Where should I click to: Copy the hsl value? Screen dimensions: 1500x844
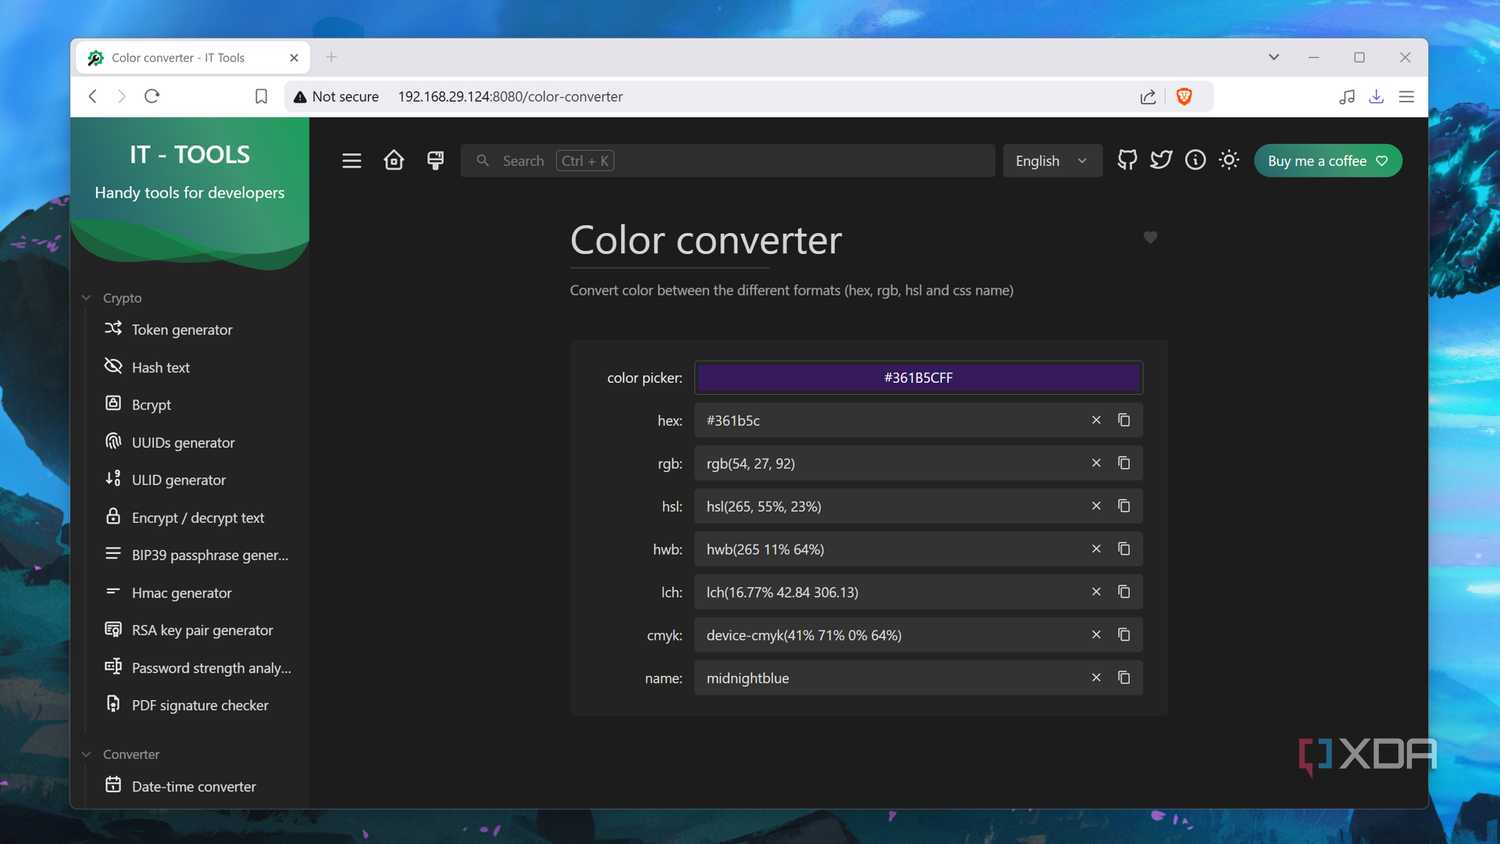click(x=1124, y=506)
